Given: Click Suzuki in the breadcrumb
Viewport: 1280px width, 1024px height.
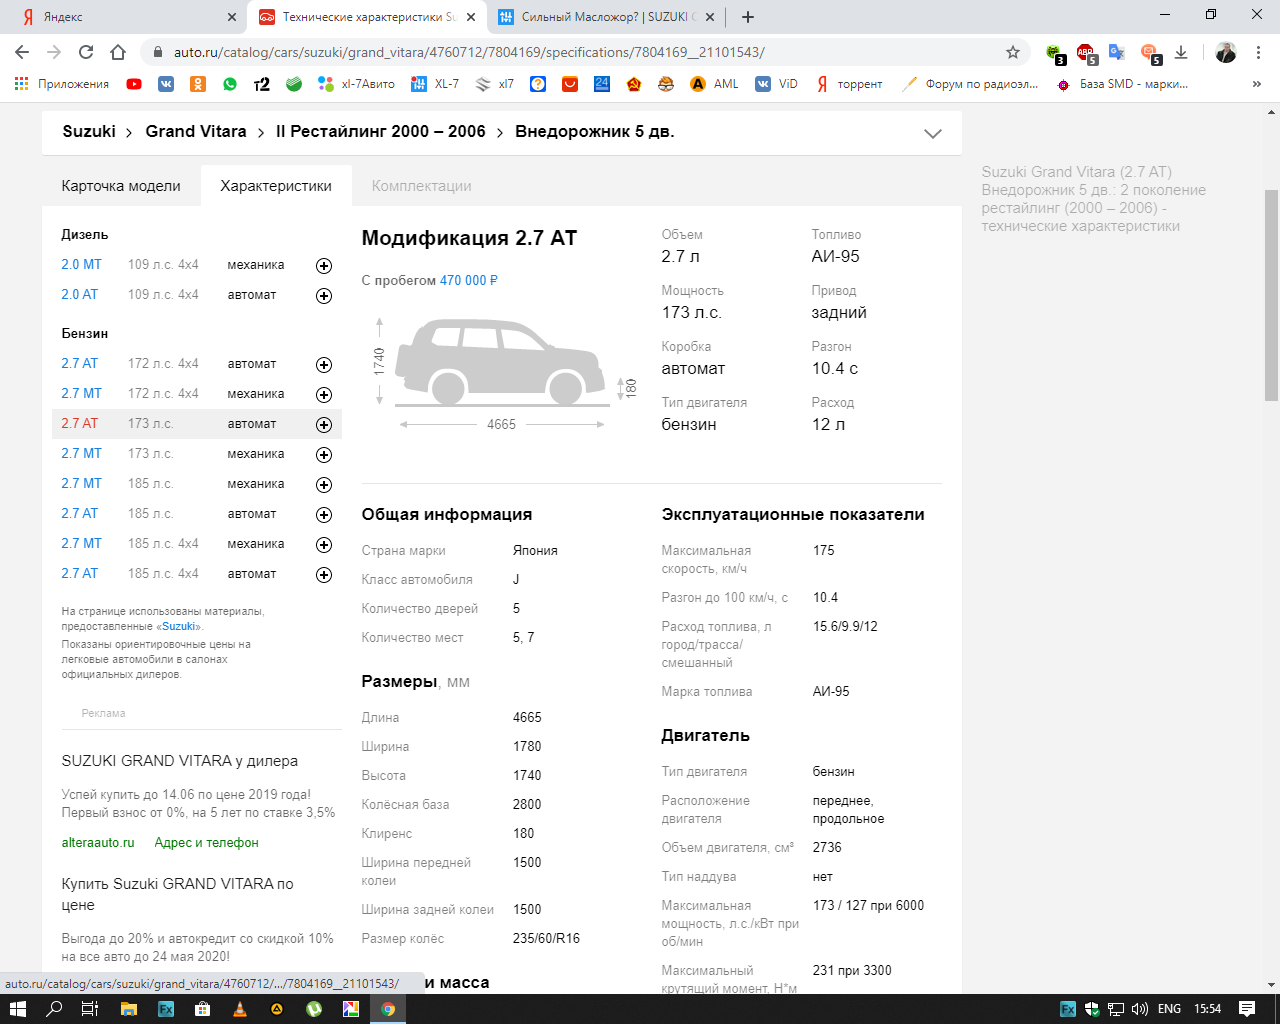Looking at the screenshot, I should coord(89,131).
